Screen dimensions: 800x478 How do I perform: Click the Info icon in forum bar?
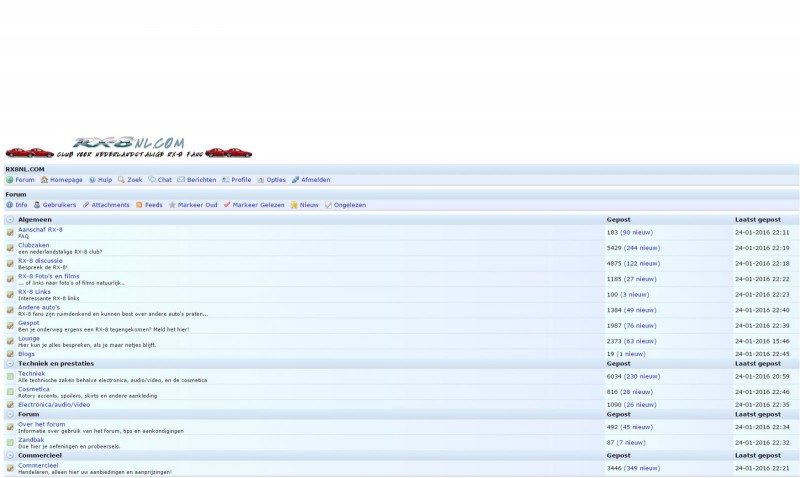pos(9,205)
